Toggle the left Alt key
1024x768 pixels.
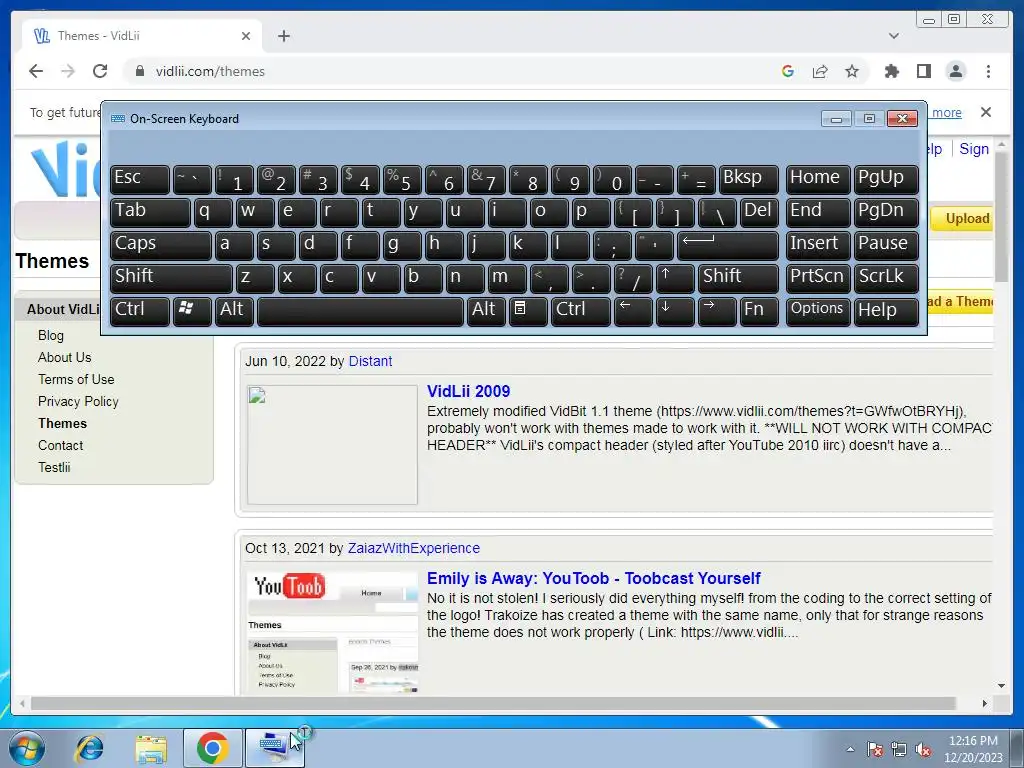(x=234, y=310)
